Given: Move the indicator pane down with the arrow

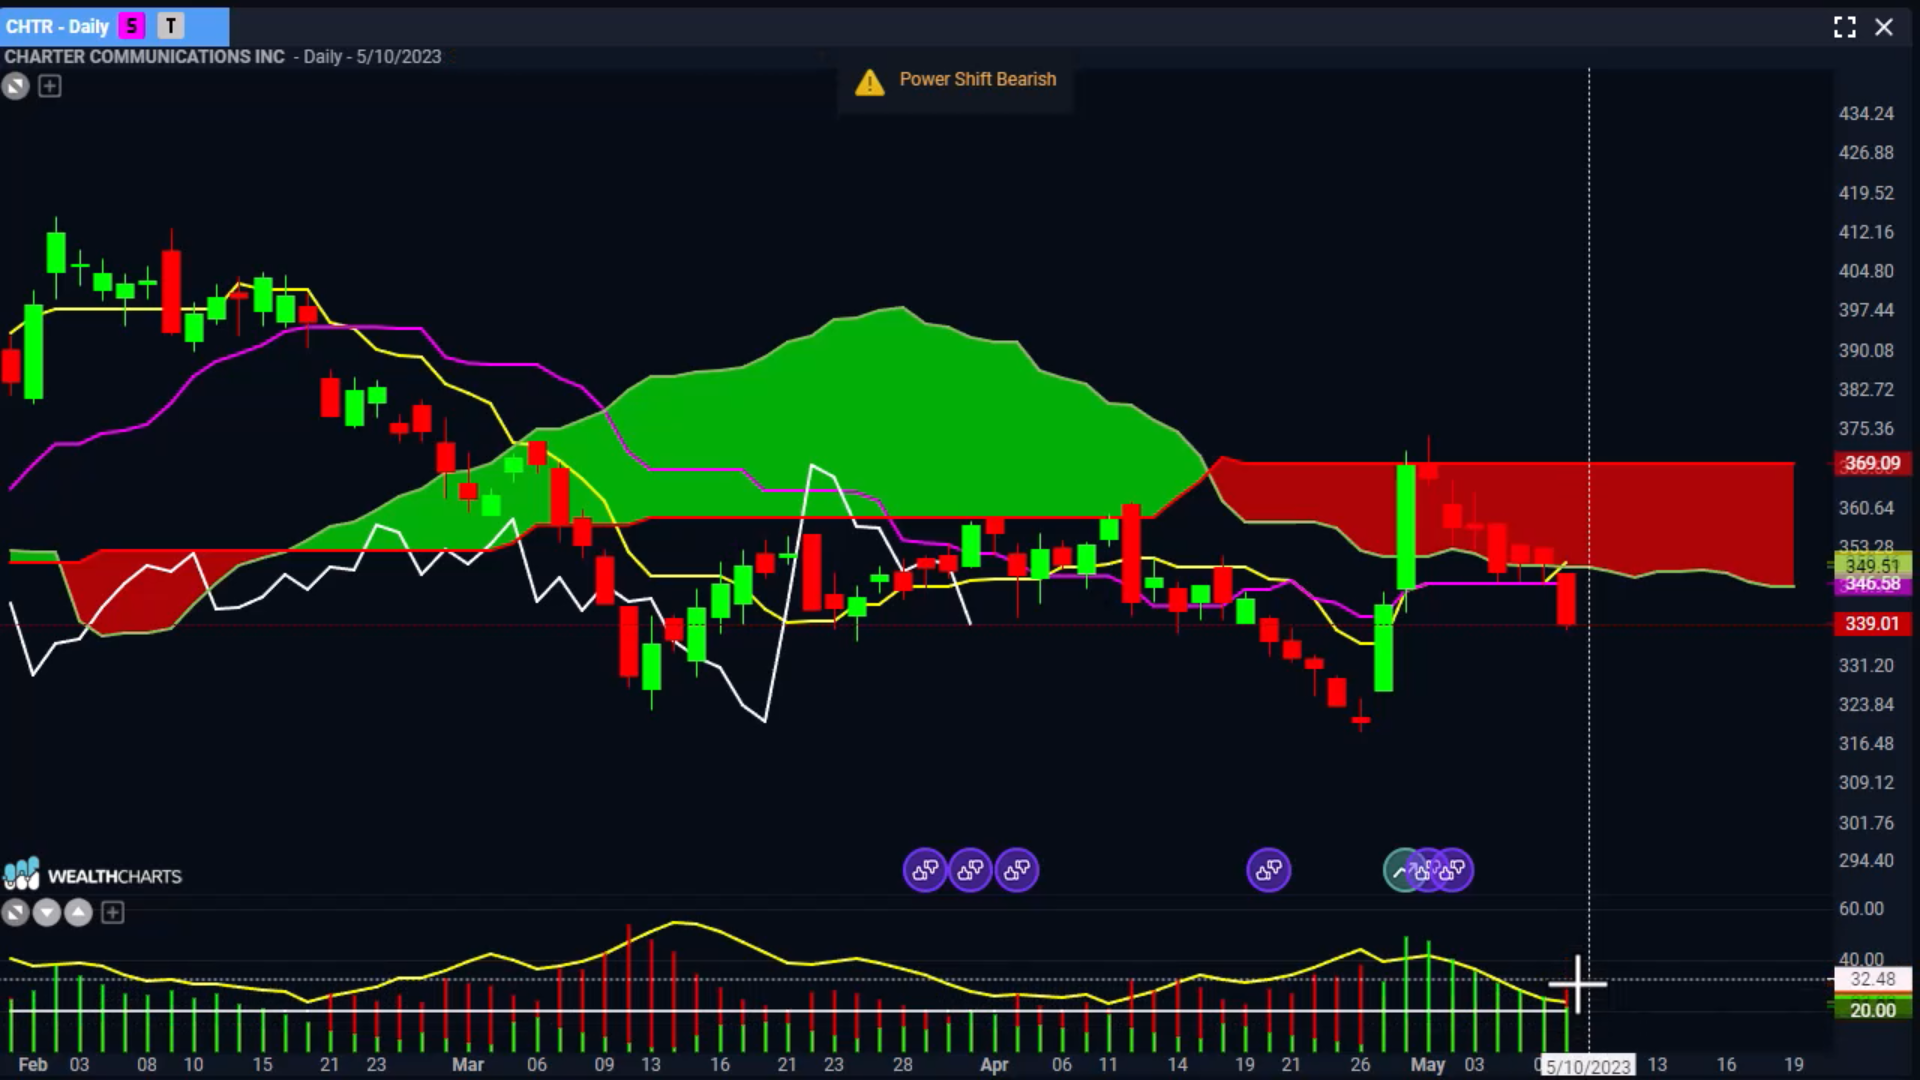Looking at the screenshot, I should (x=47, y=912).
